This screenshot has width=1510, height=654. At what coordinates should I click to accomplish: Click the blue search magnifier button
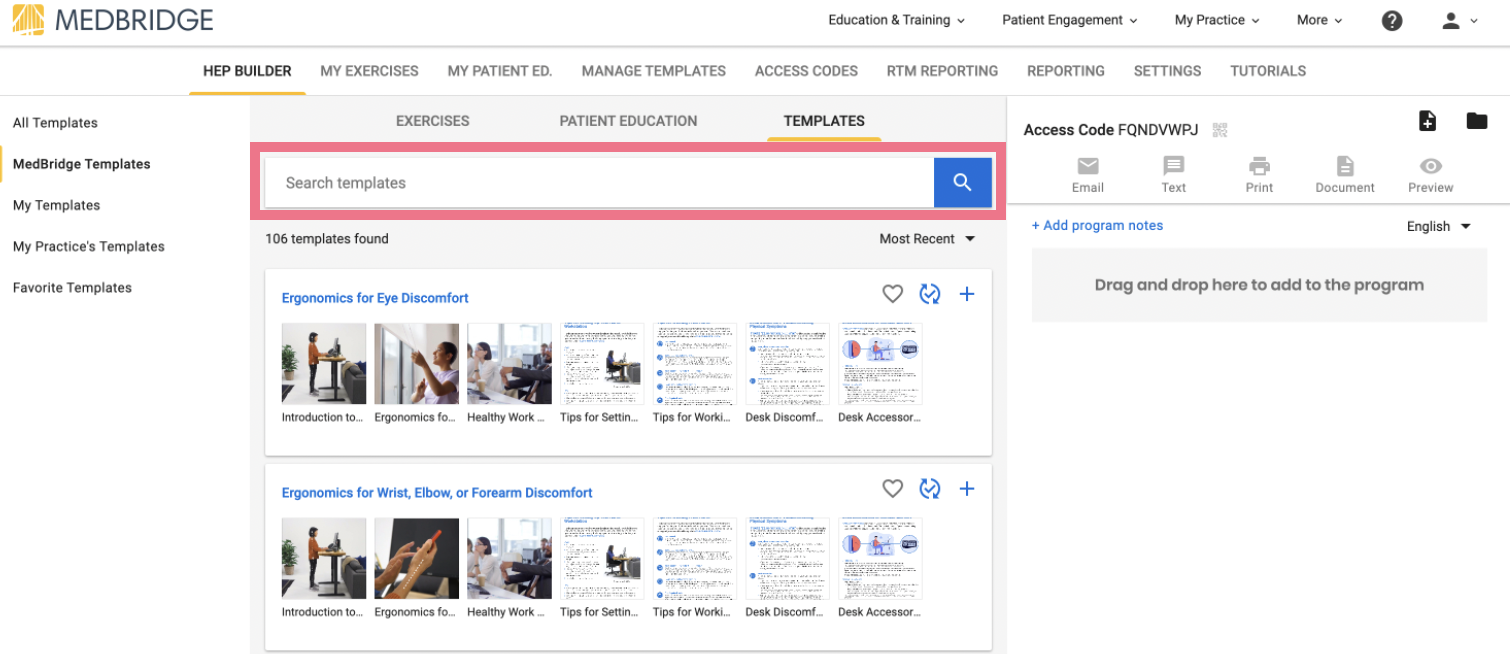(962, 182)
